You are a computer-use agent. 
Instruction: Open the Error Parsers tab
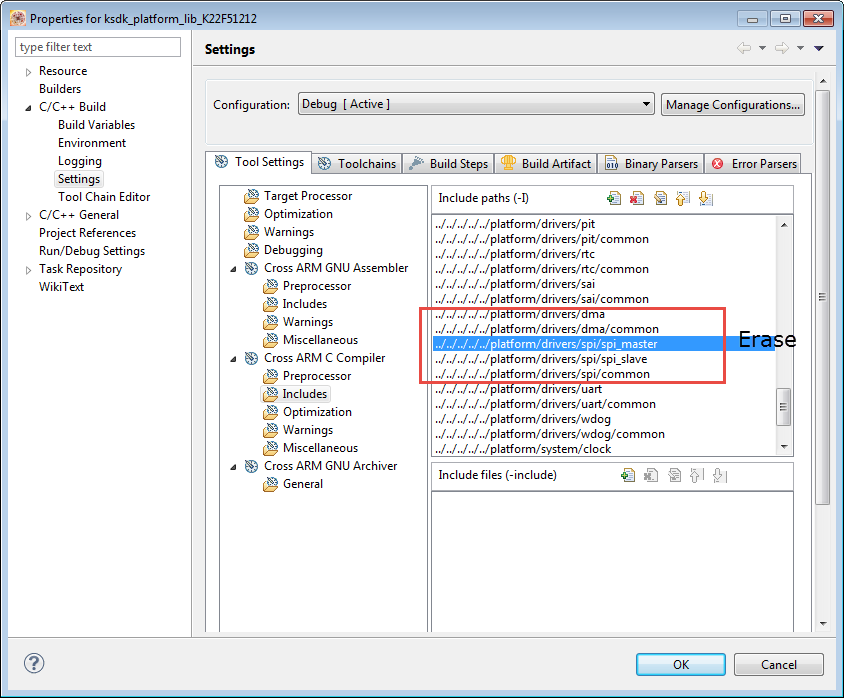pyautogui.click(x=754, y=164)
